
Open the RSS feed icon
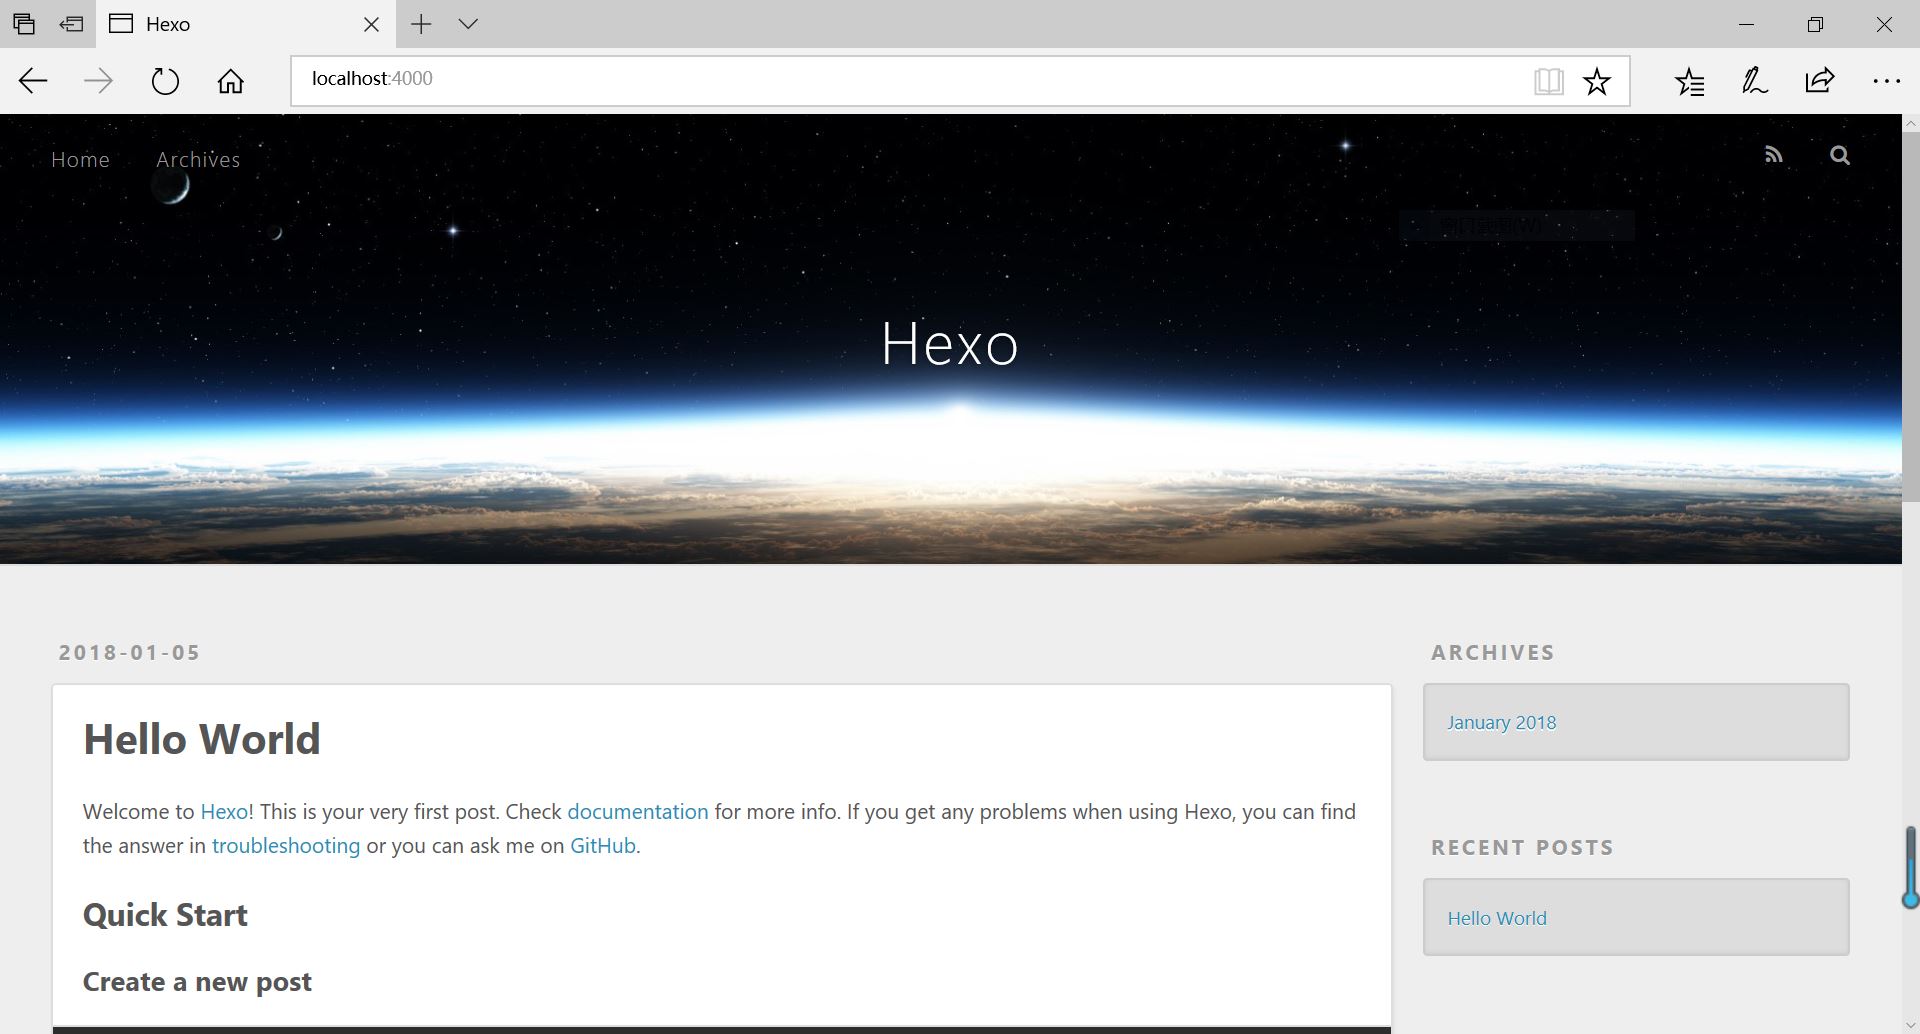[x=1773, y=155]
